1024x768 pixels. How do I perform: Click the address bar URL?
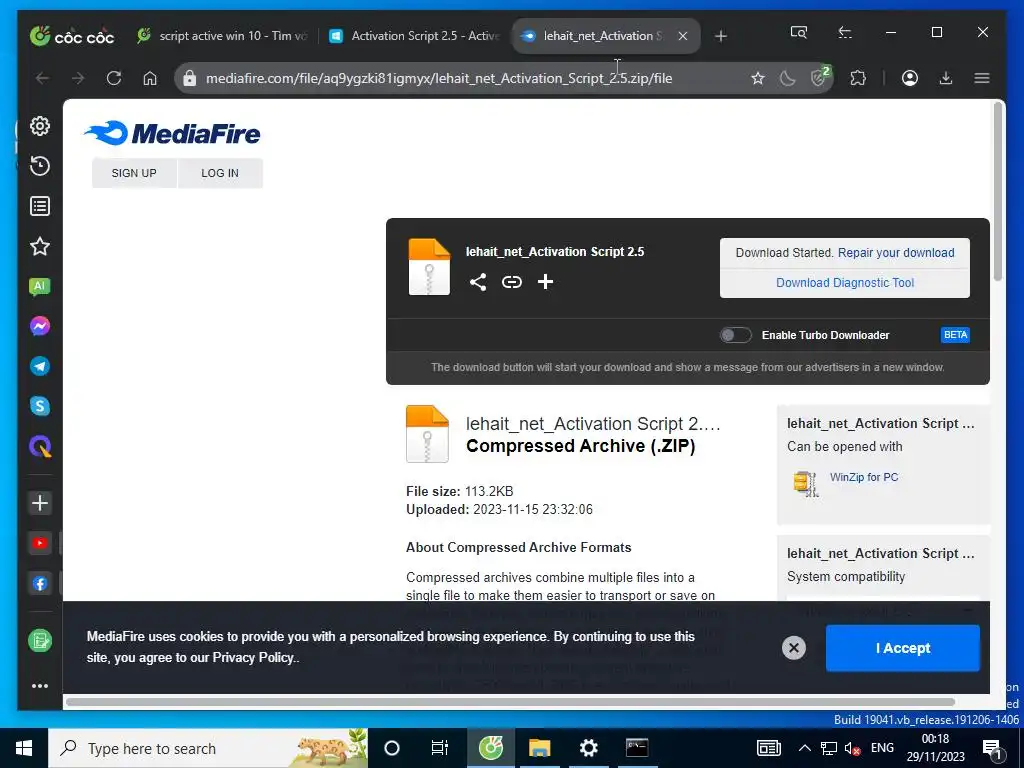[x=439, y=78]
